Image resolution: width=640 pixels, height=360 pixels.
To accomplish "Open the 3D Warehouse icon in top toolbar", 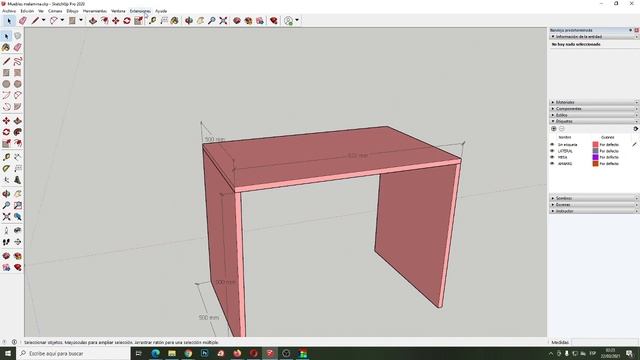I will pos(237,20).
